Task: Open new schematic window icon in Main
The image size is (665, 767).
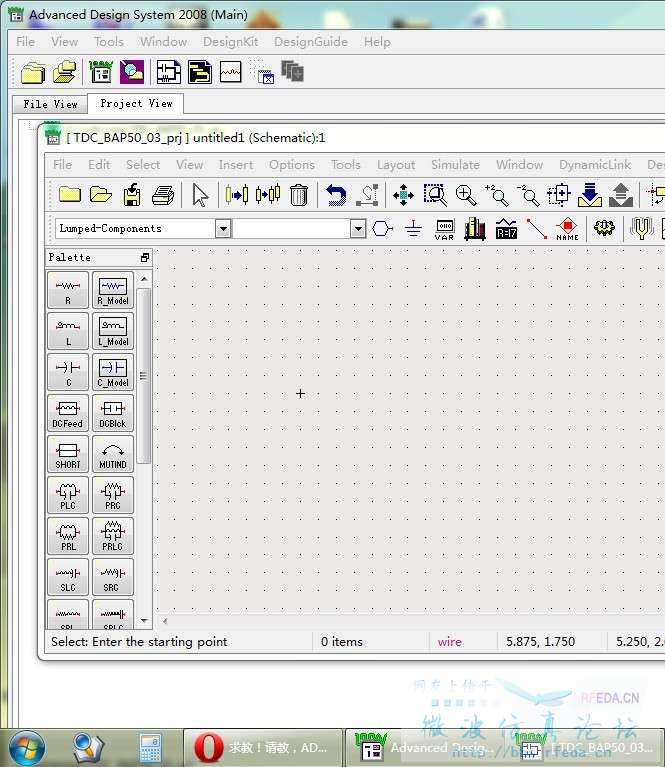Action: [x=168, y=72]
